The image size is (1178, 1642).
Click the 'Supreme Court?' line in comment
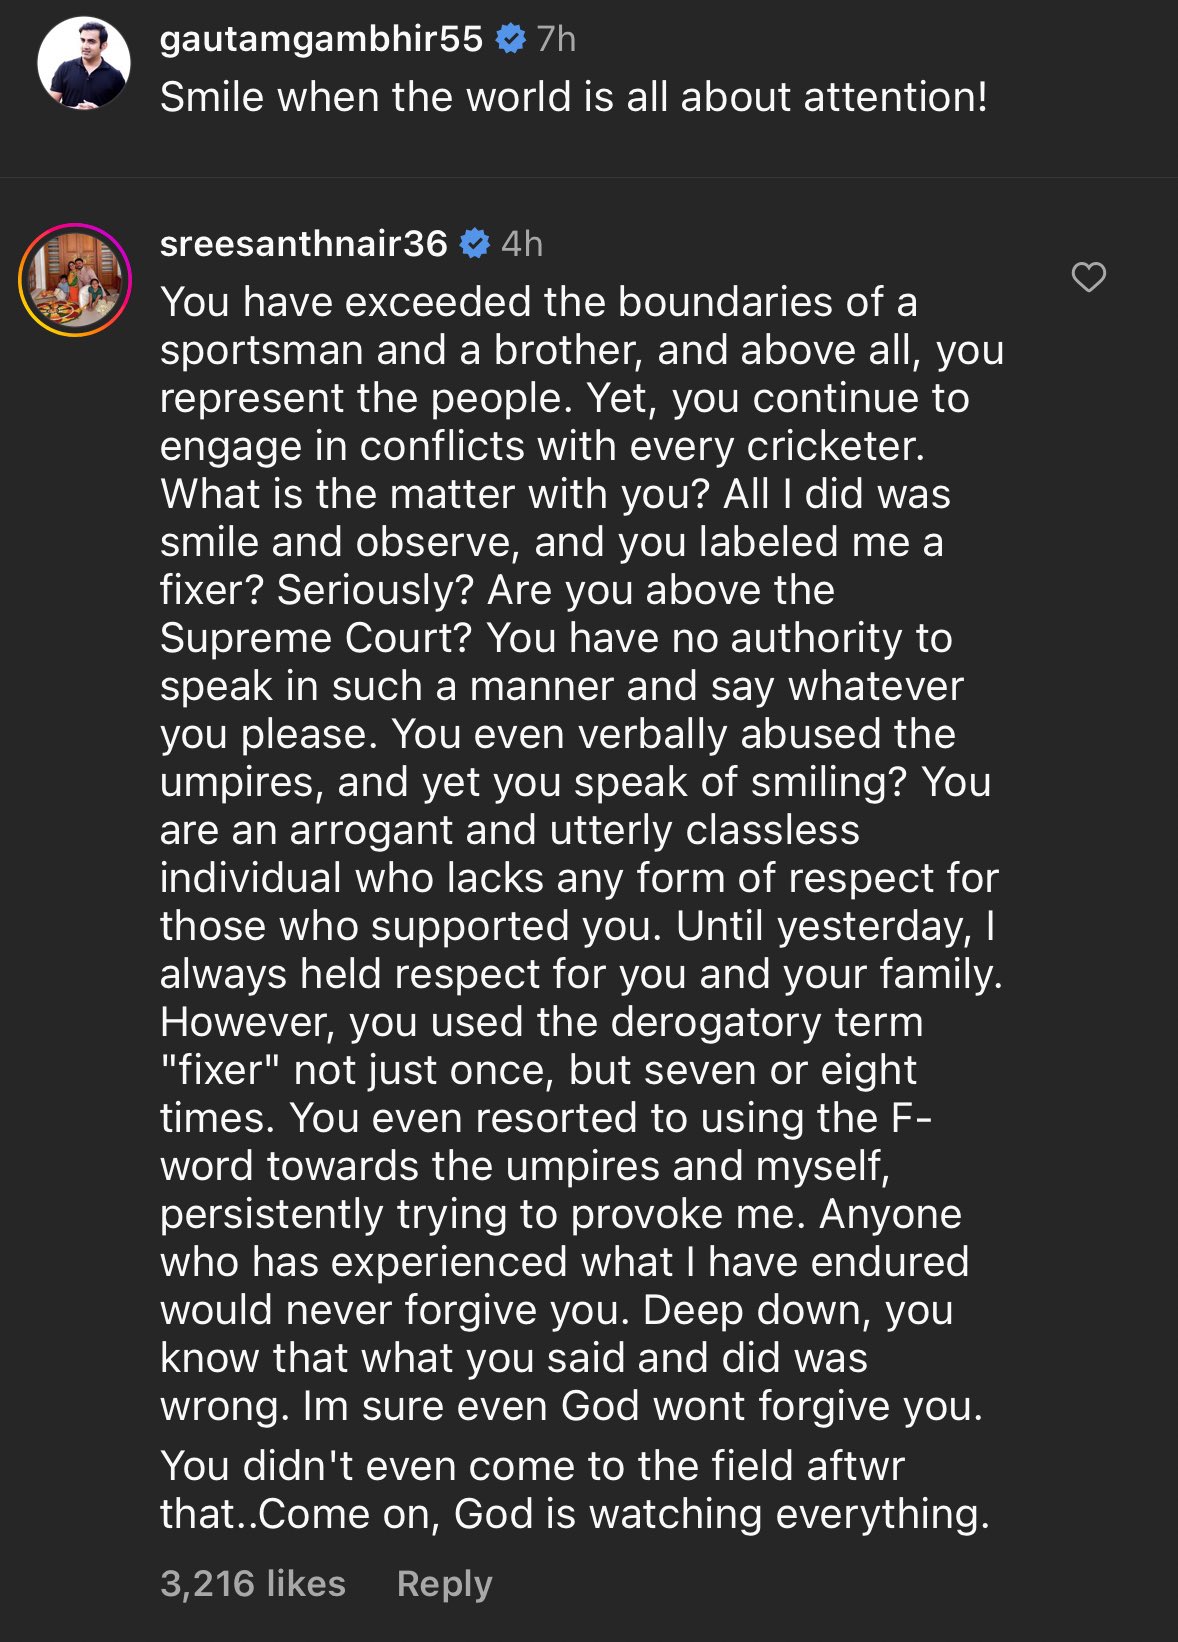click(316, 638)
